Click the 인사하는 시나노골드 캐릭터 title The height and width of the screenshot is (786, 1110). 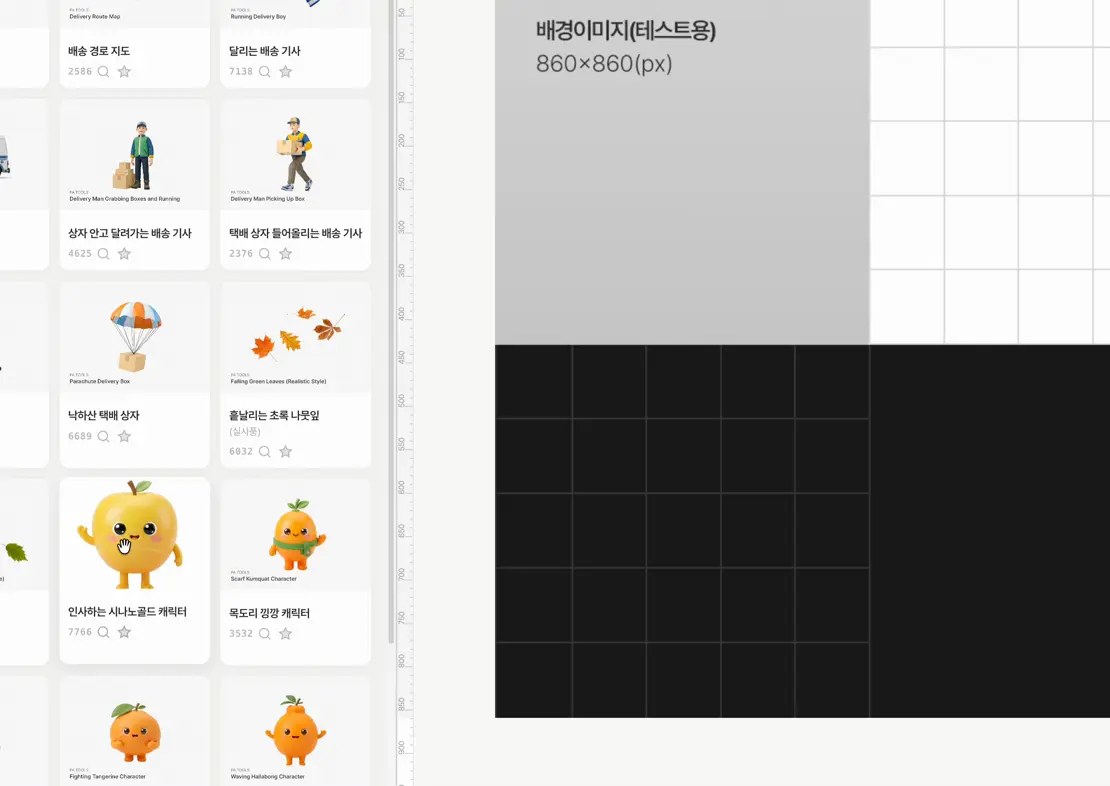127,612
